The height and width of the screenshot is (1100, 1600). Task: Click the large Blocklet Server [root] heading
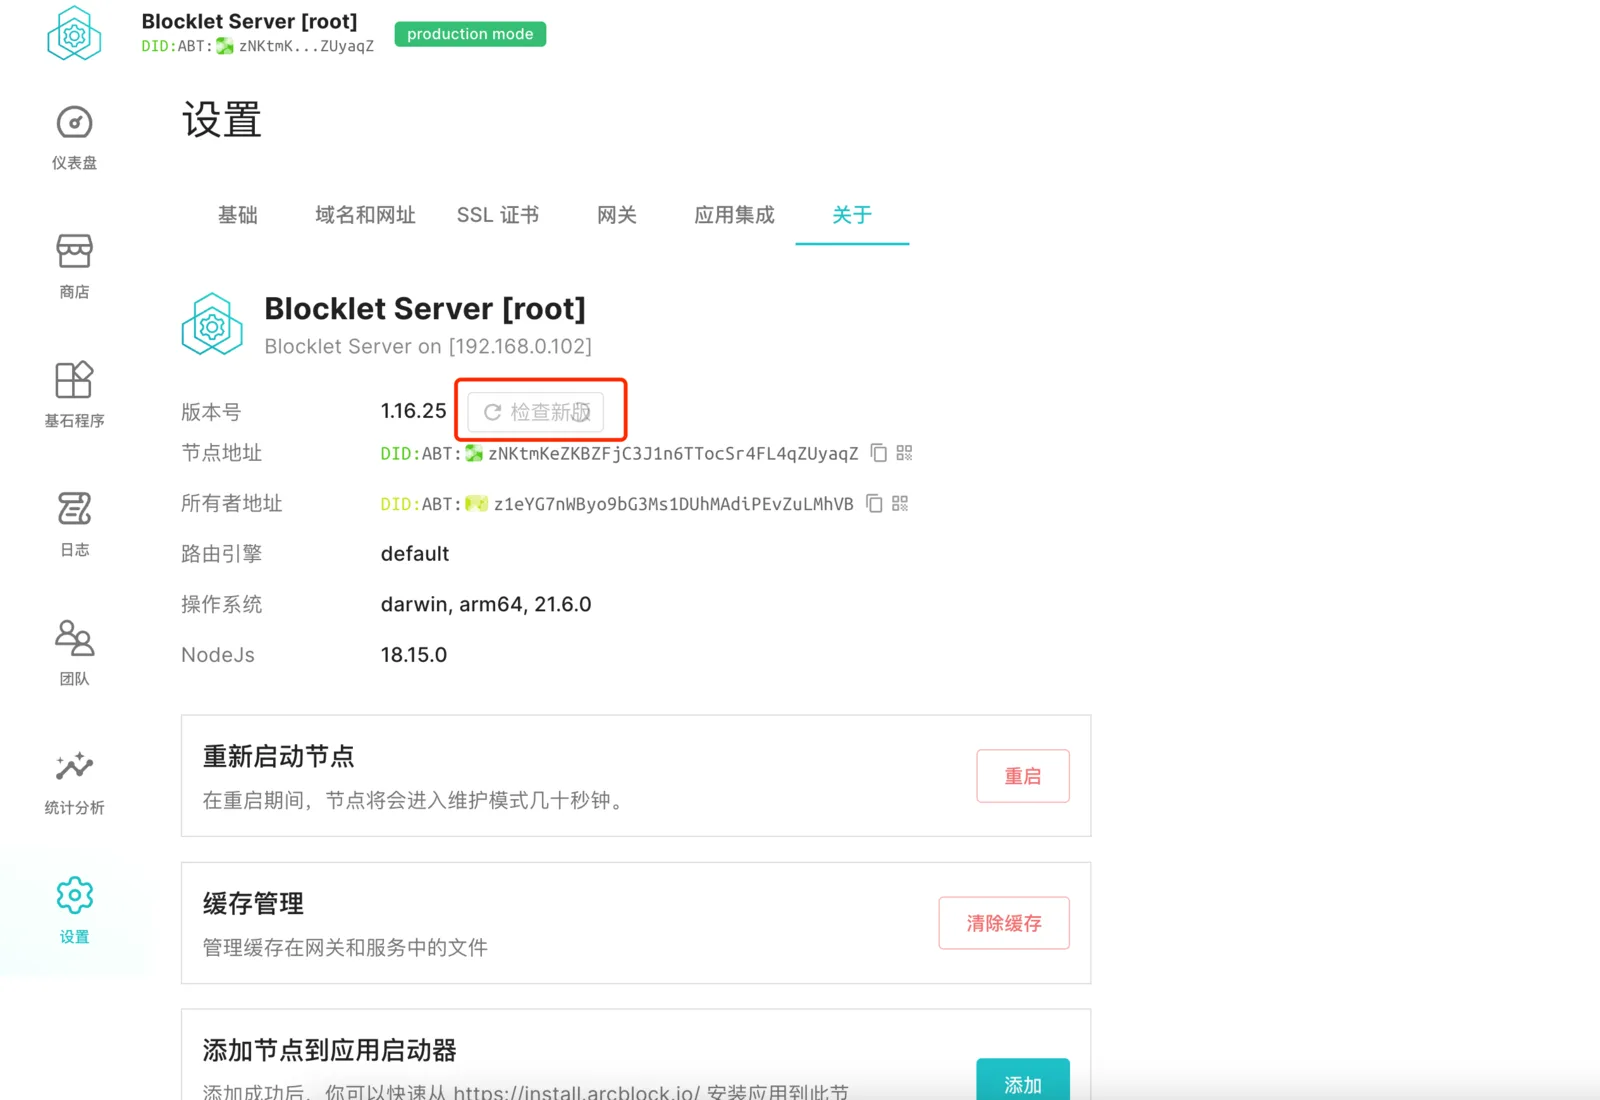[x=425, y=309]
